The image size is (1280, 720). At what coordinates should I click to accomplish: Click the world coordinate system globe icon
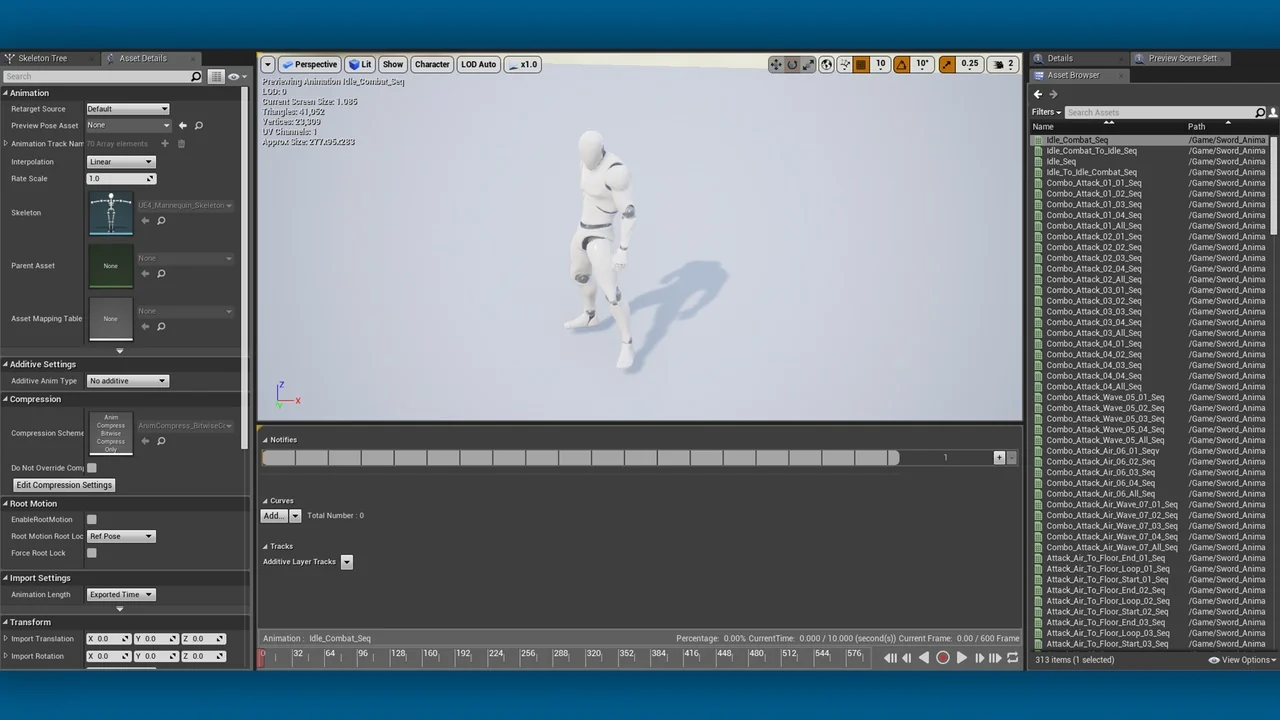[826, 64]
